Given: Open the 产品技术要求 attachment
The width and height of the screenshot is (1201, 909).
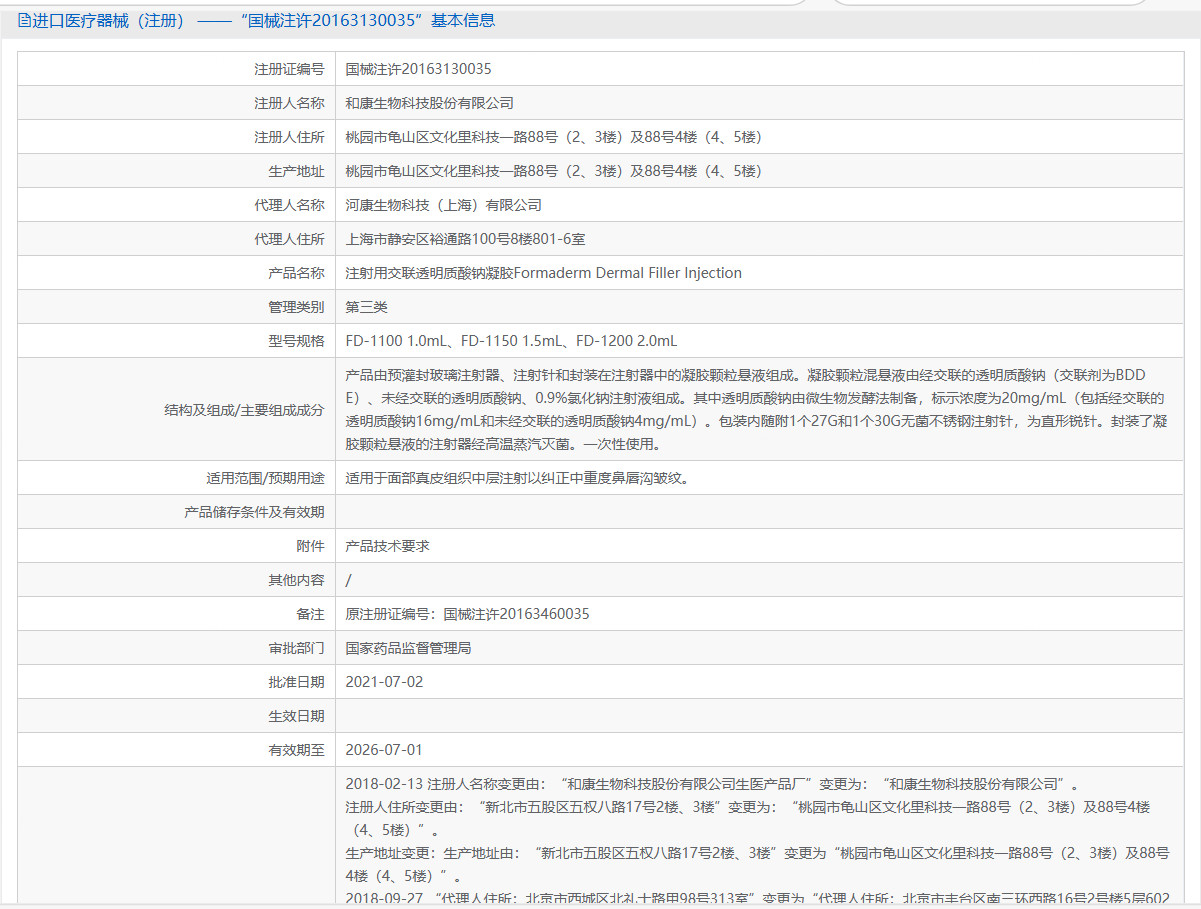Looking at the screenshot, I should click(x=387, y=546).
